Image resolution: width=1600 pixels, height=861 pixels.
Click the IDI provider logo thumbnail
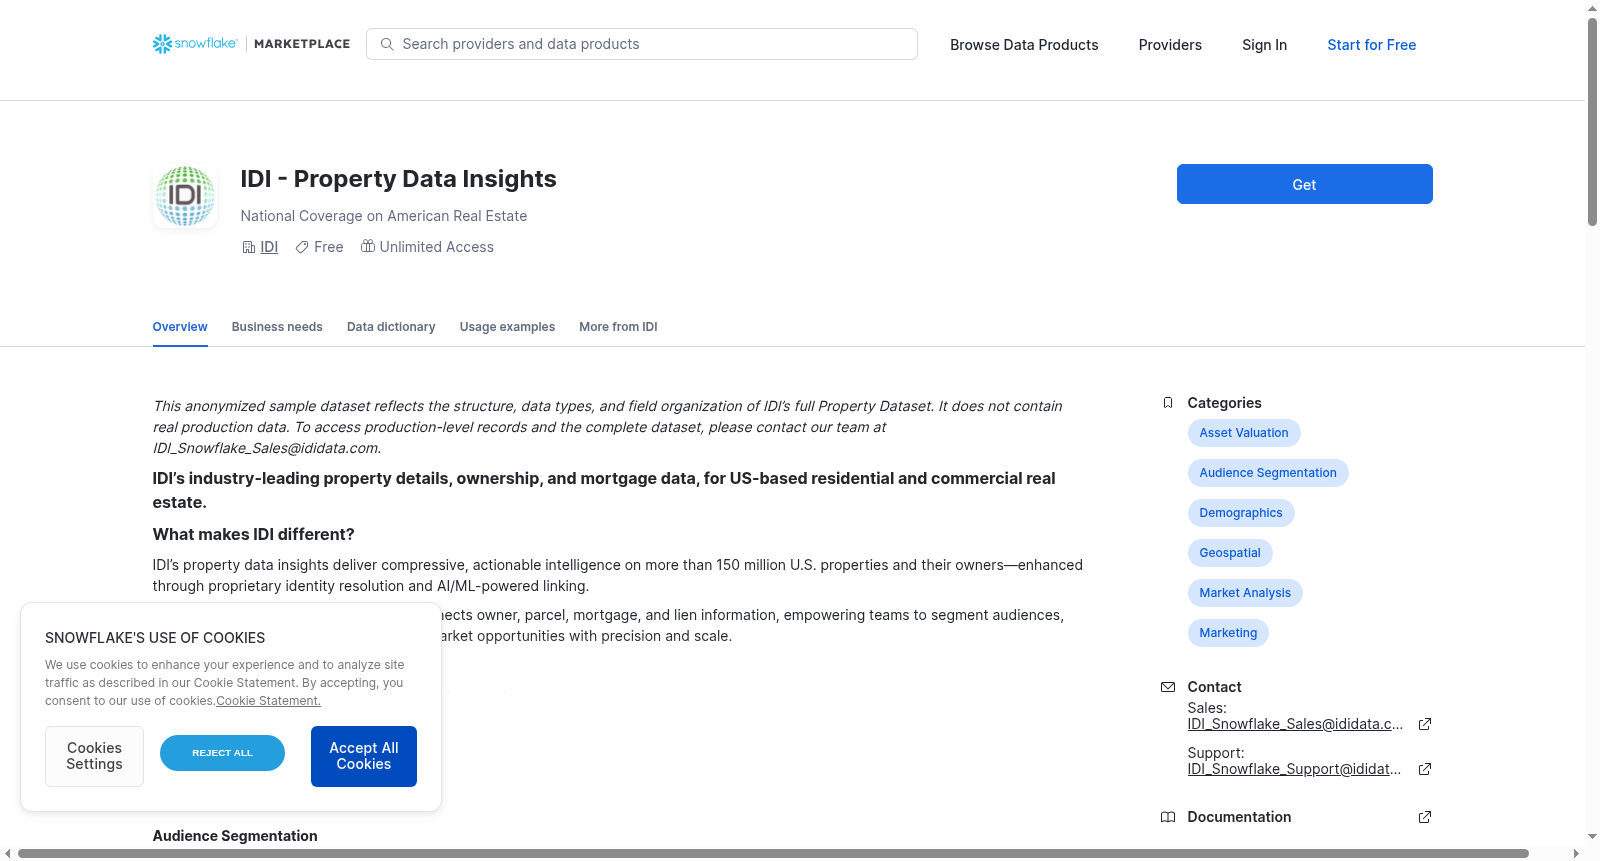pyautogui.click(x=185, y=196)
